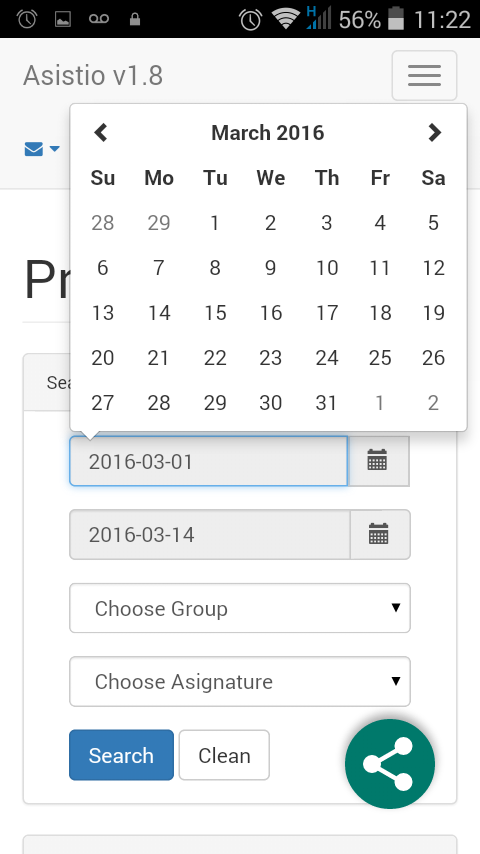Pick March 31 in the date picker
This screenshot has width=480, height=854.
tap(326, 403)
